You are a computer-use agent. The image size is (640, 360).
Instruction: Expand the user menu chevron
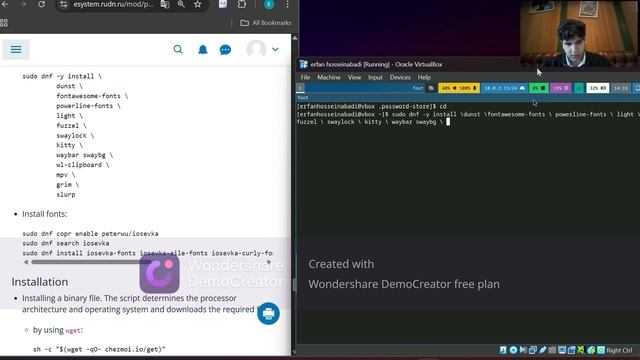point(275,49)
